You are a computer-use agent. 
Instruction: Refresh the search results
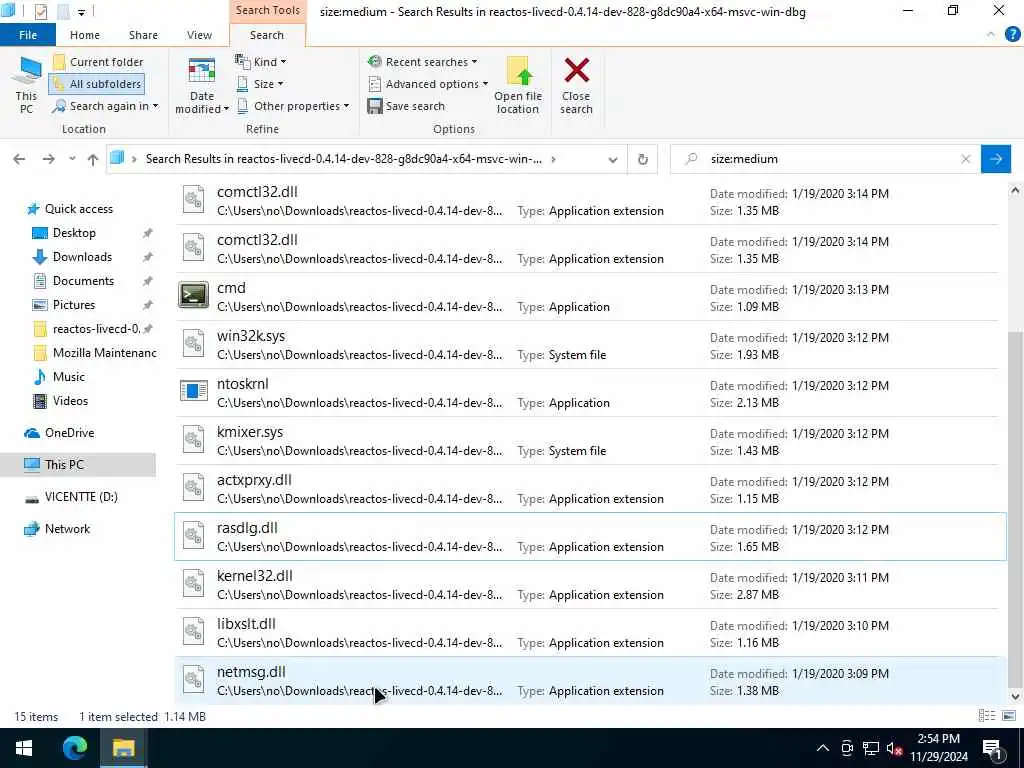[x=643, y=159]
